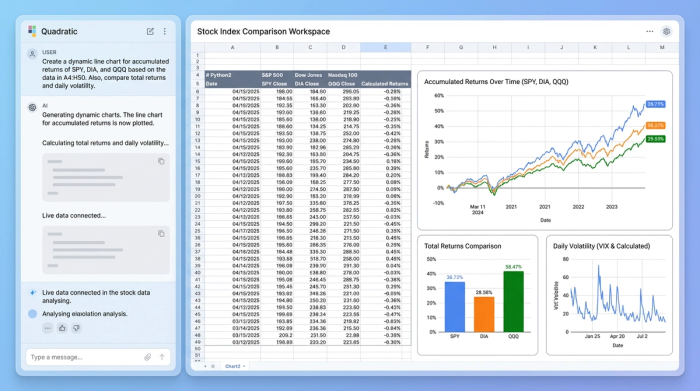The width and height of the screenshot is (700, 391).
Task: Start a new chat with the compose icon
Action: [150, 31]
